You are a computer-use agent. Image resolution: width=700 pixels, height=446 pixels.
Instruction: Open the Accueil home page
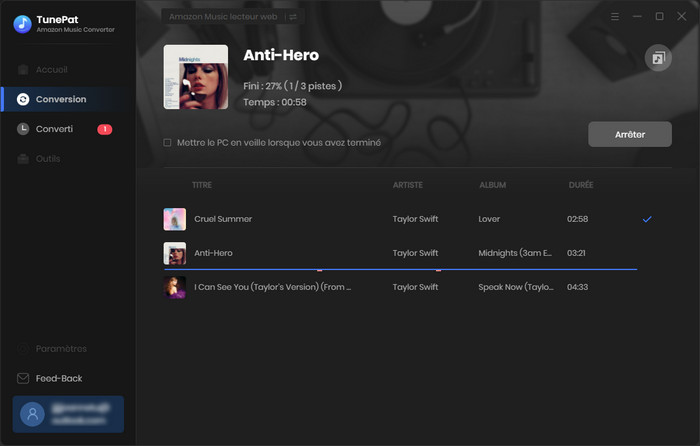[51, 70]
